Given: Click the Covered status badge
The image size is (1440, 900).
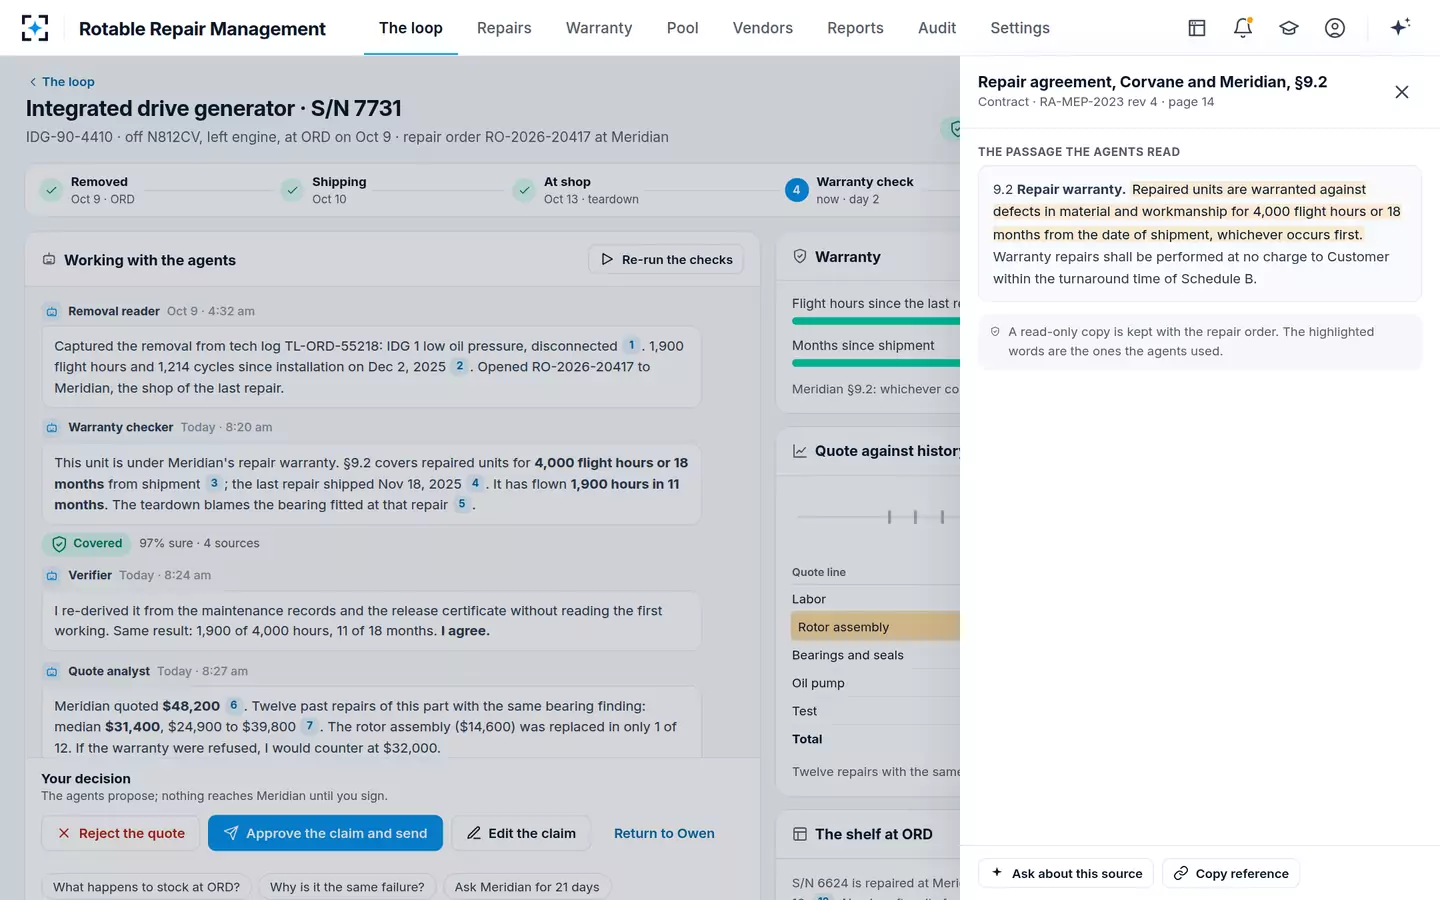Looking at the screenshot, I should coord(86,544).
